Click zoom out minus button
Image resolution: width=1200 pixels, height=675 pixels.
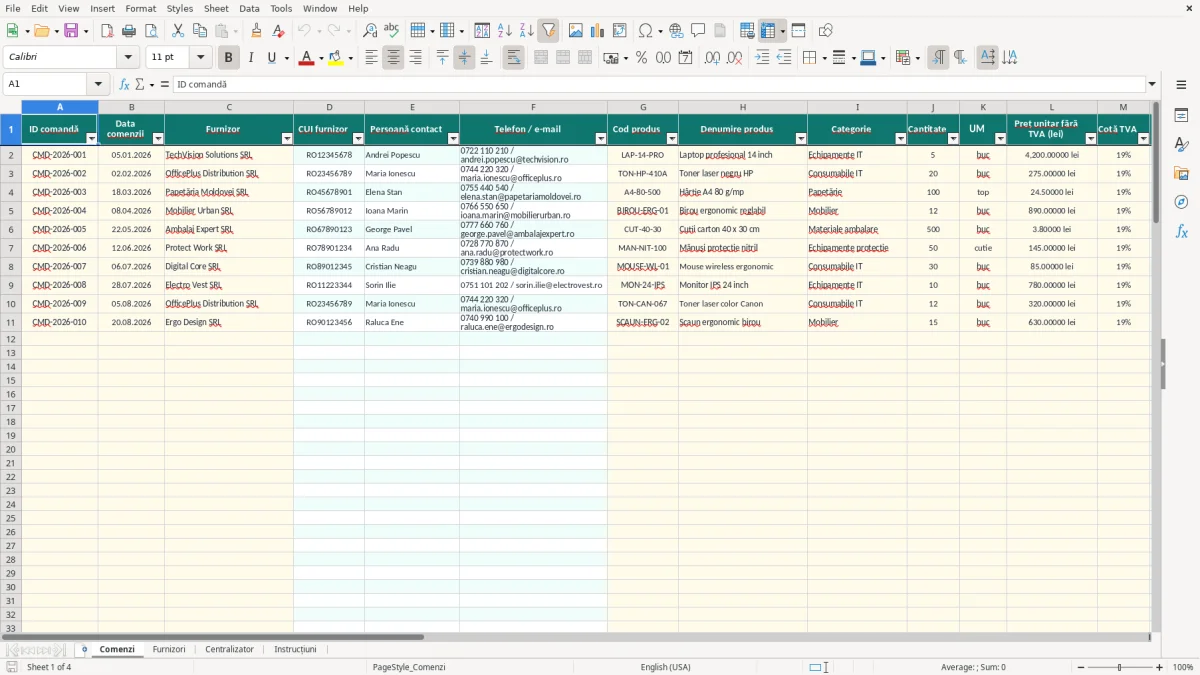pyautogui.click(x=1081, y=667)
